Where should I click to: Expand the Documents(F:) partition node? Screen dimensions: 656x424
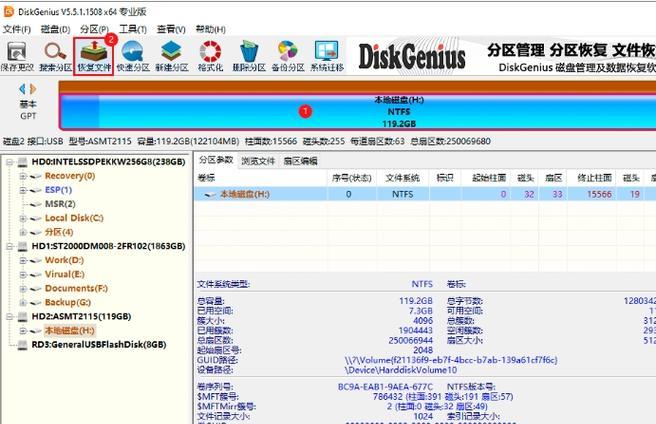click(x=23, y=288)
